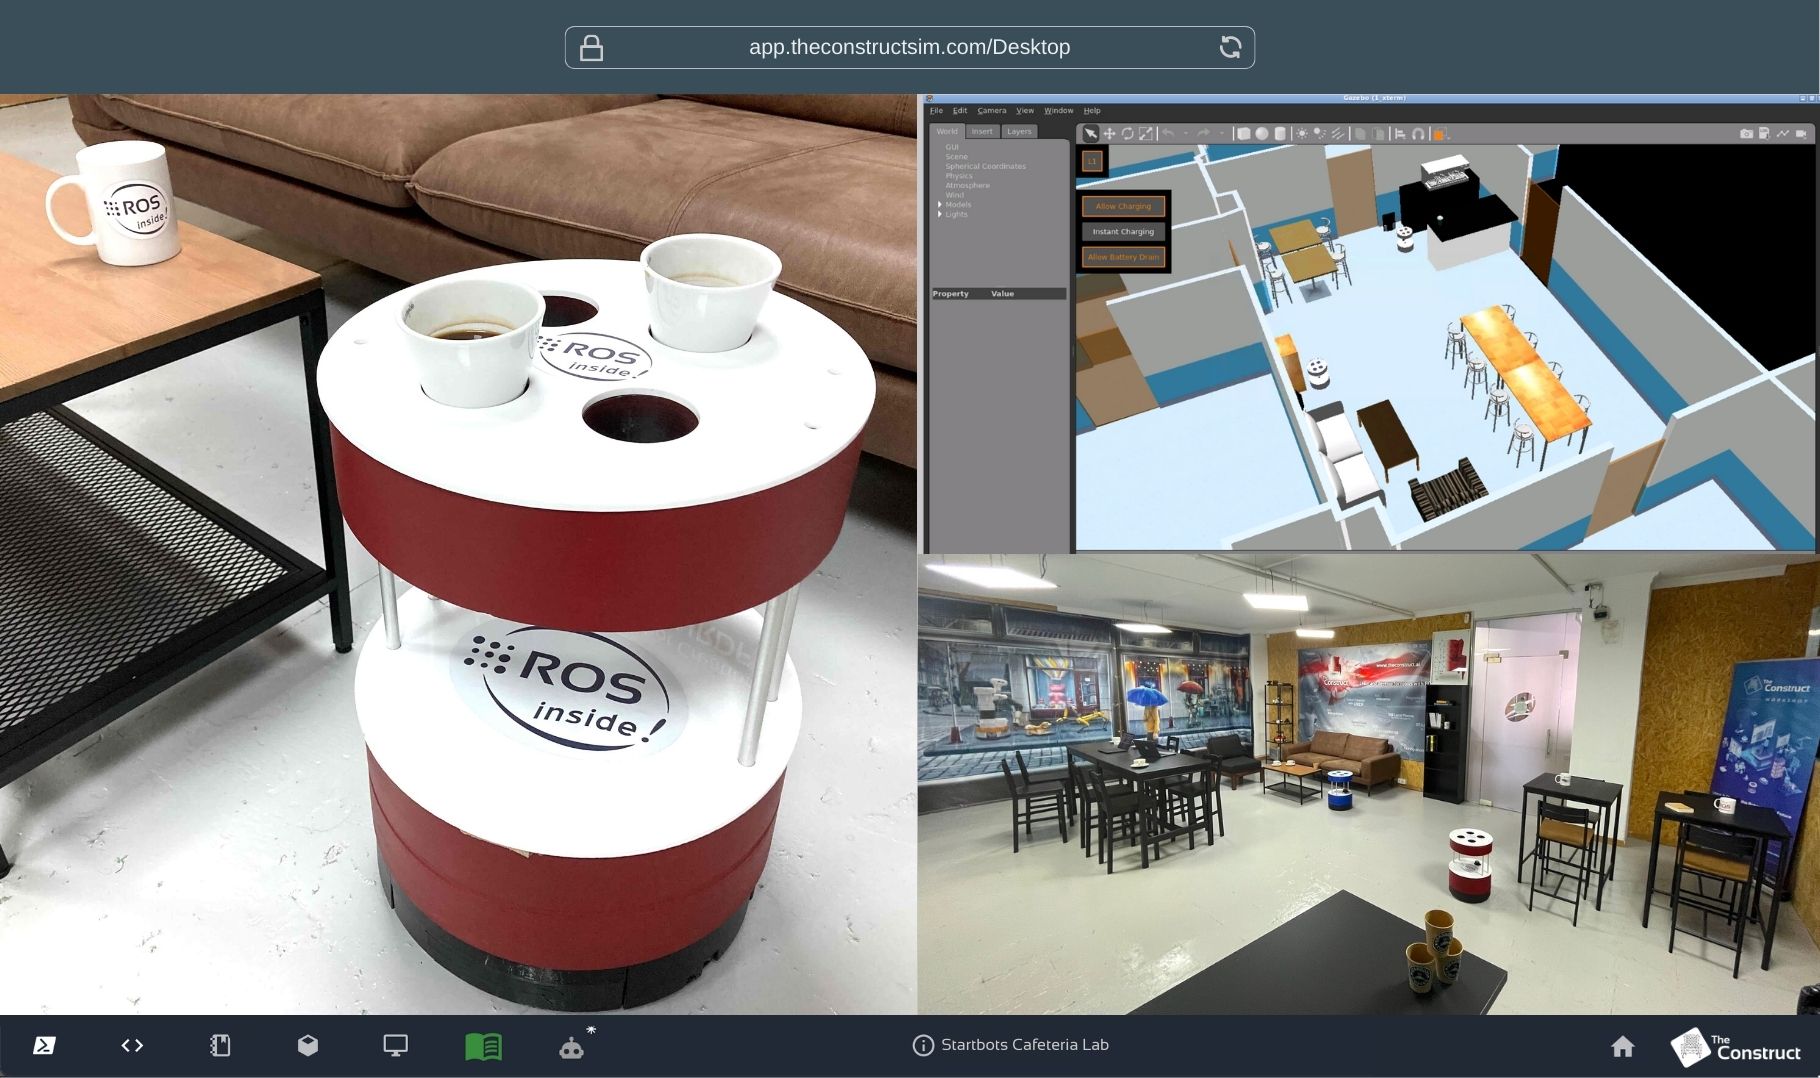Open the desktop monitor icon in bottom bar
The image size is (1820, 1078).
click(396, 1045)
